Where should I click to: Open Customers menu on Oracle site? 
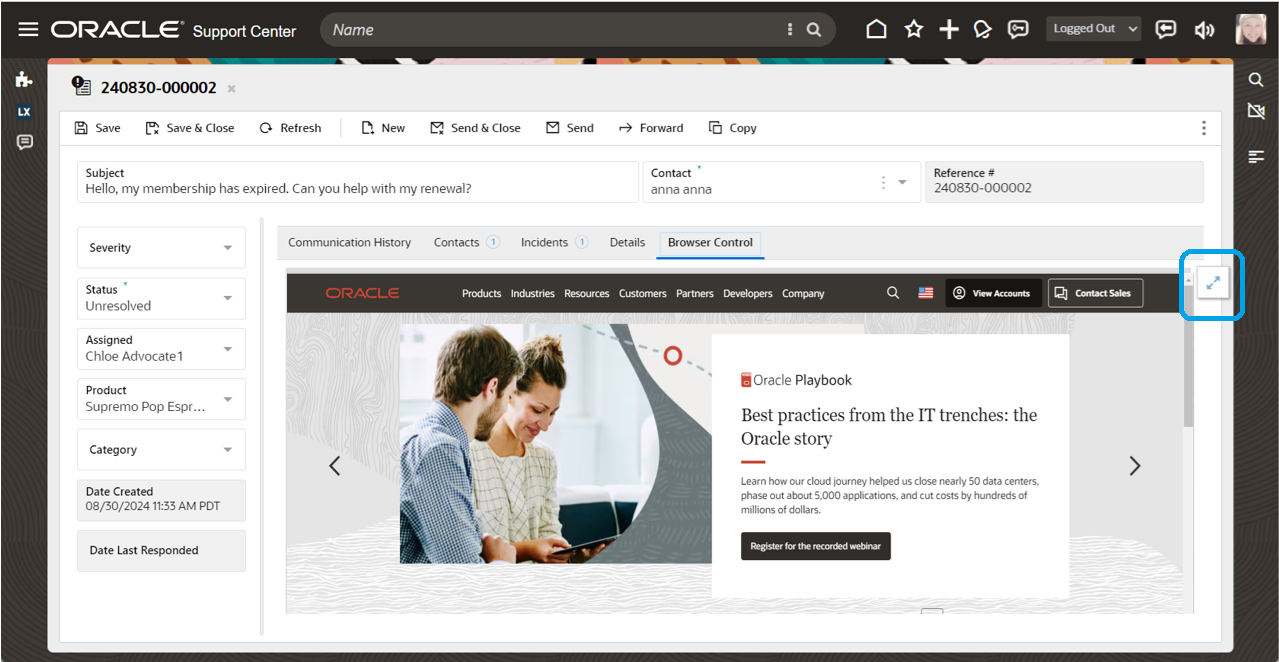tap(642, 294)
